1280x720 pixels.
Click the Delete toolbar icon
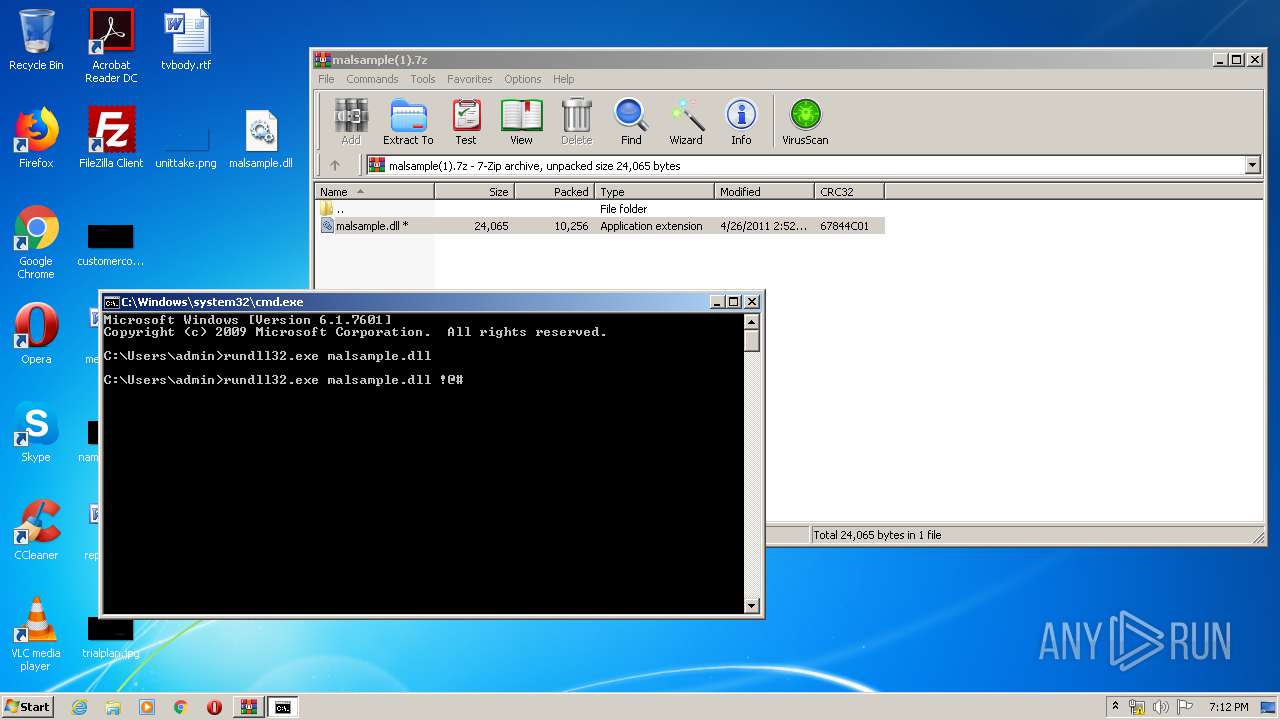click(x=577, y=122)
